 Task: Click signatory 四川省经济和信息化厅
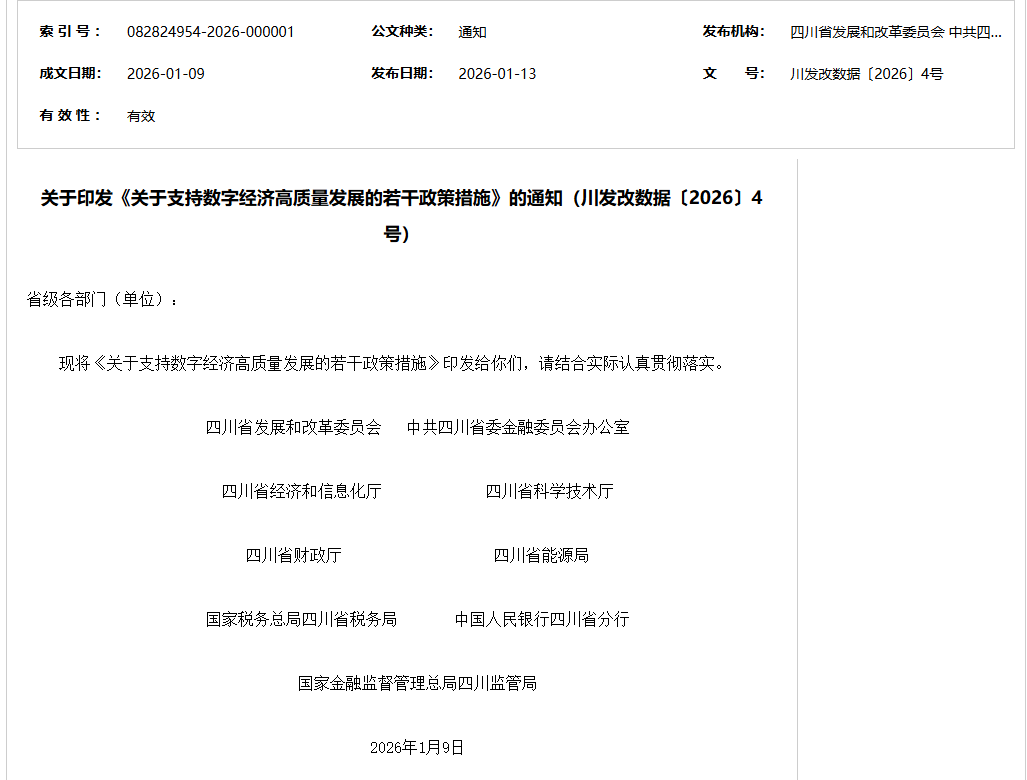pos(301,491)
